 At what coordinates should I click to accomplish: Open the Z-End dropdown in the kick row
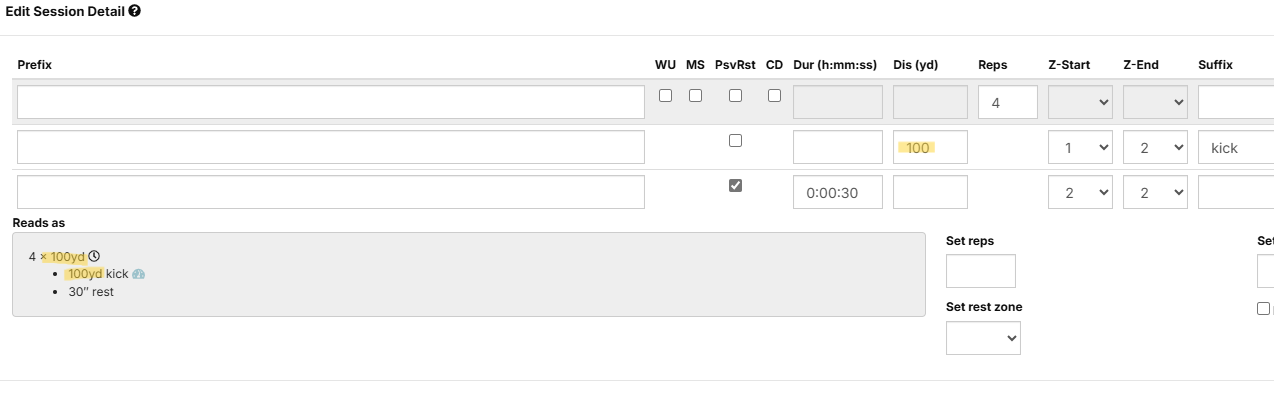1155,147
